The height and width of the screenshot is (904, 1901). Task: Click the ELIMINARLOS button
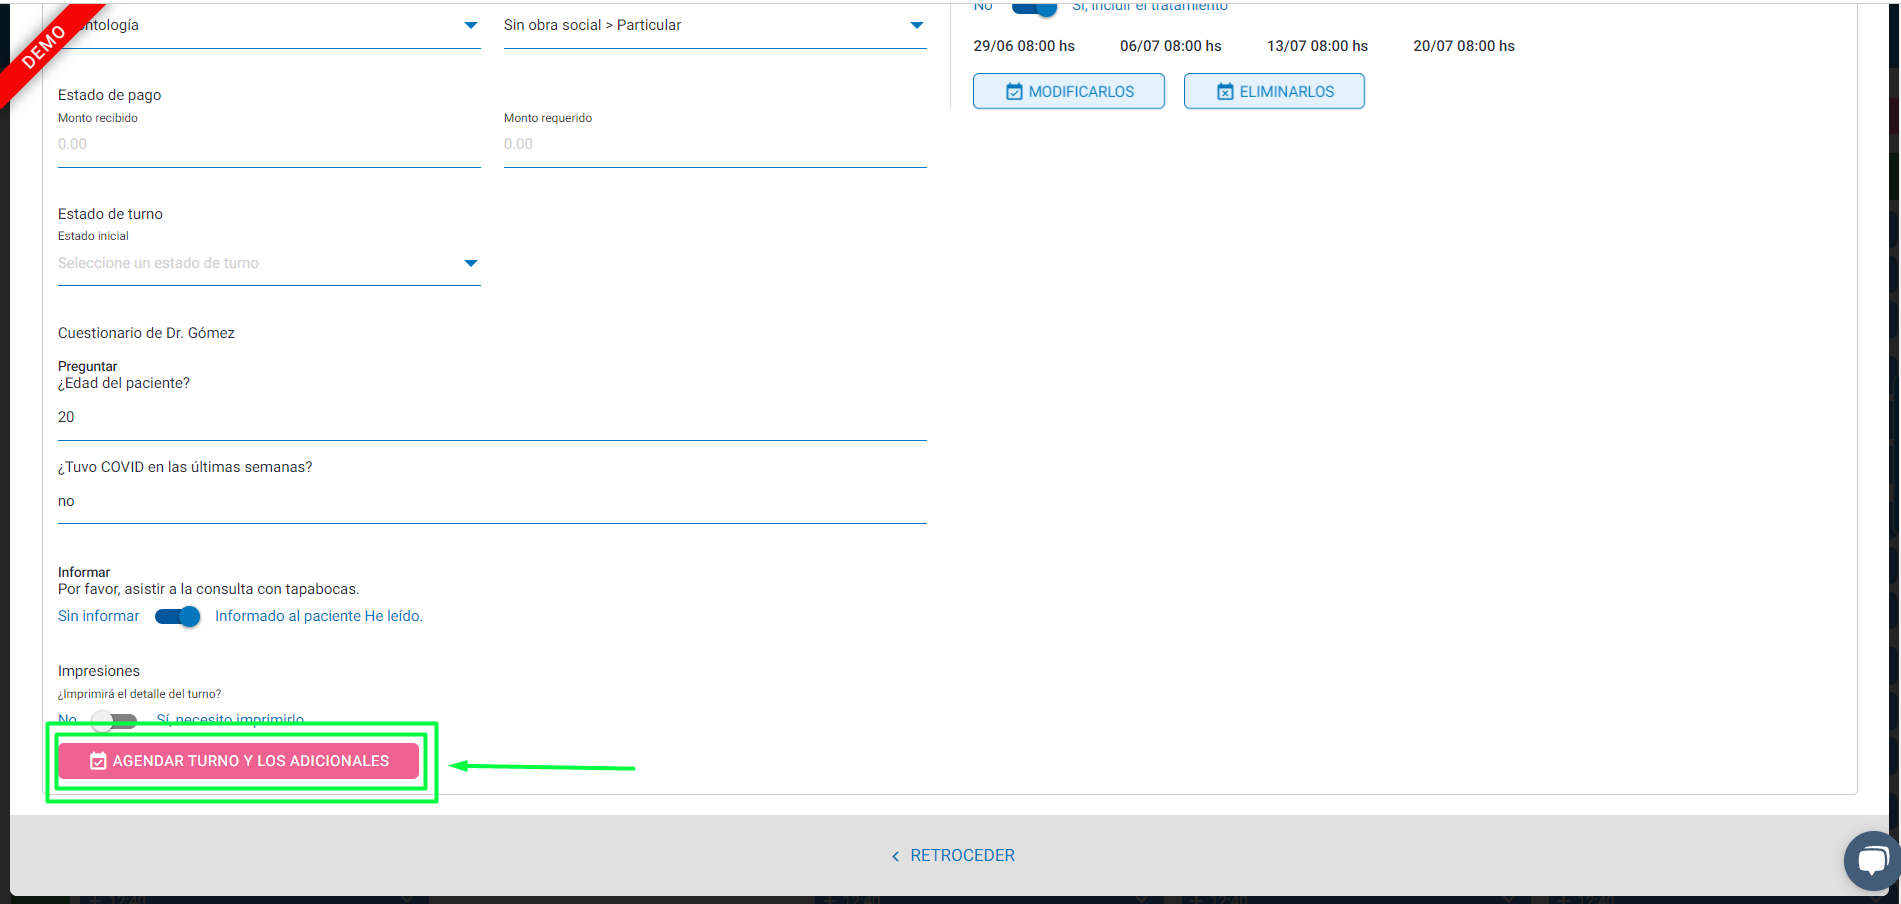tap(1274, 91)
